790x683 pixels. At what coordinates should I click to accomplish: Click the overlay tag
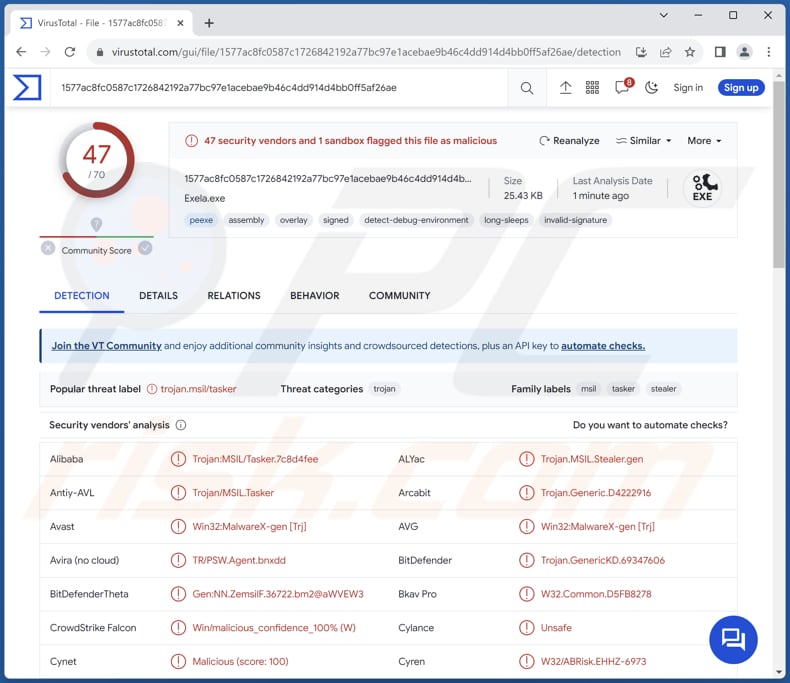(x=293, y=220)
